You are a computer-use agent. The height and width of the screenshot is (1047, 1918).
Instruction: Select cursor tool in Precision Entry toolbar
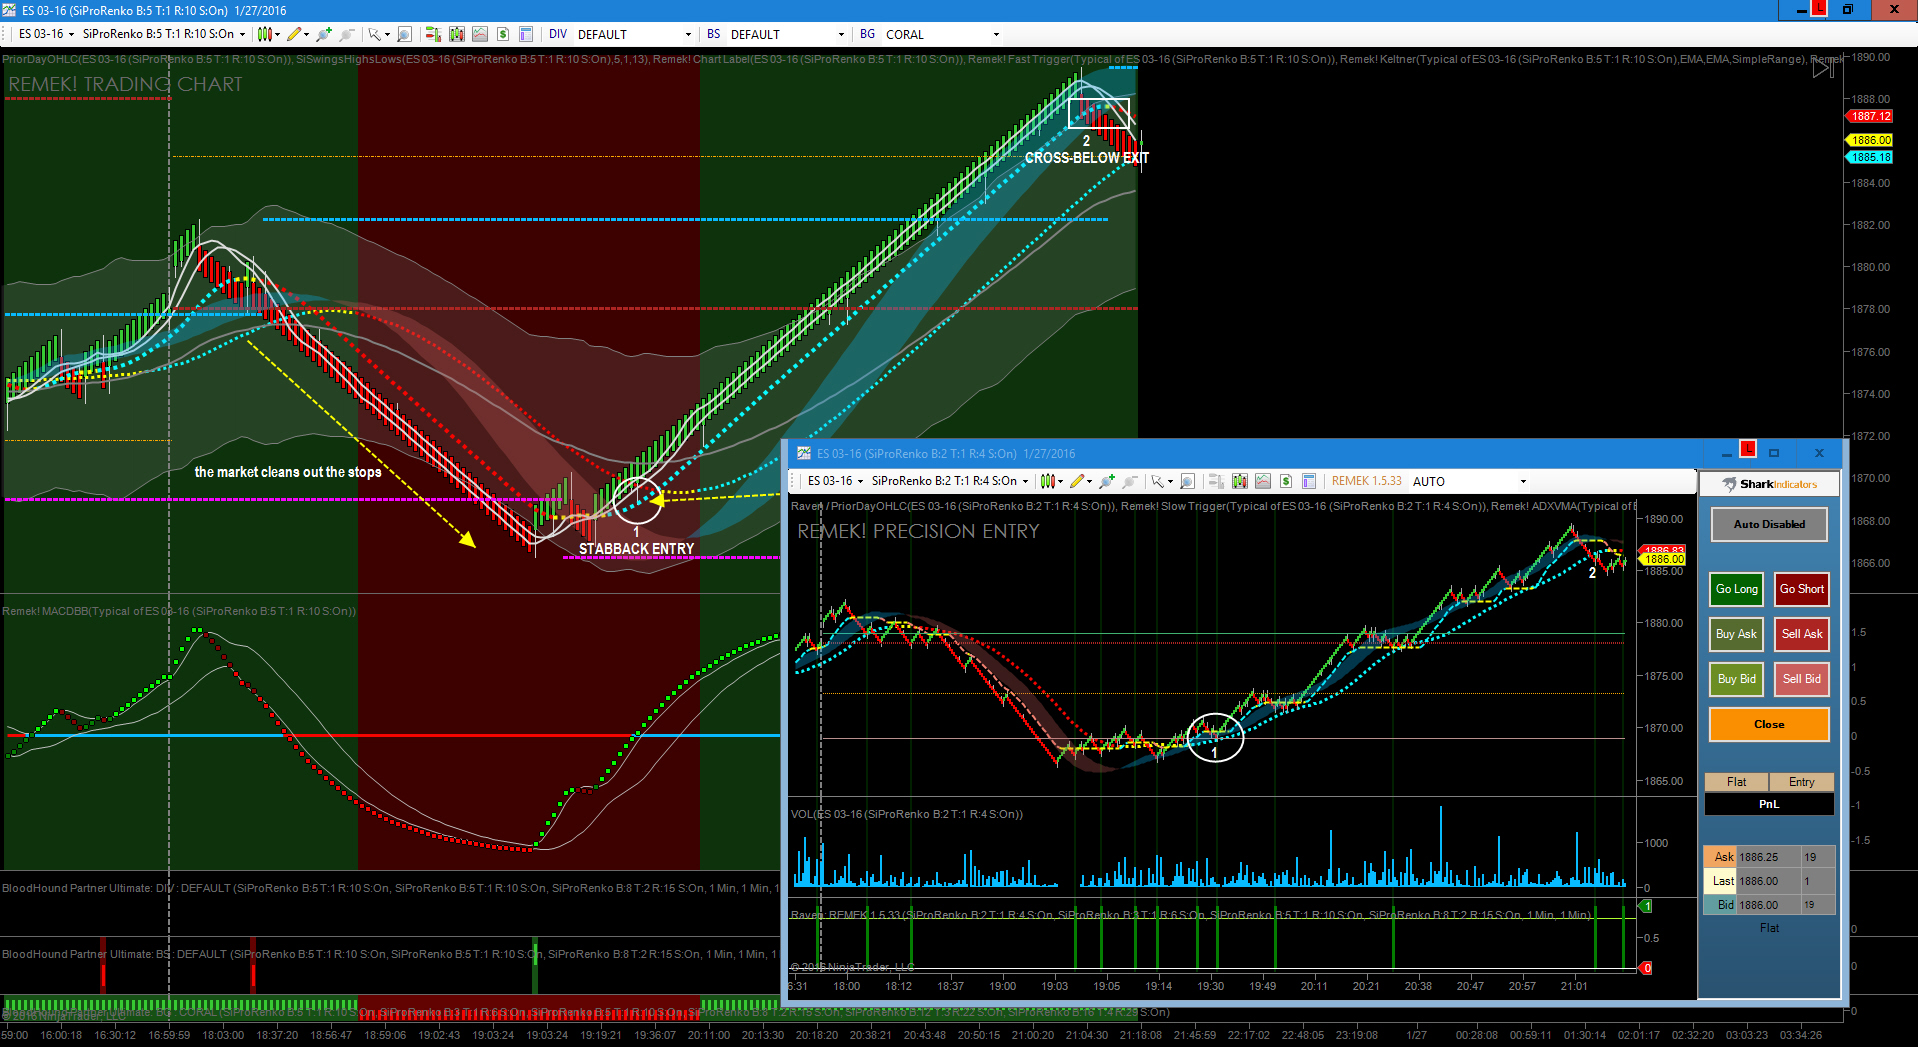point(1158,481)
